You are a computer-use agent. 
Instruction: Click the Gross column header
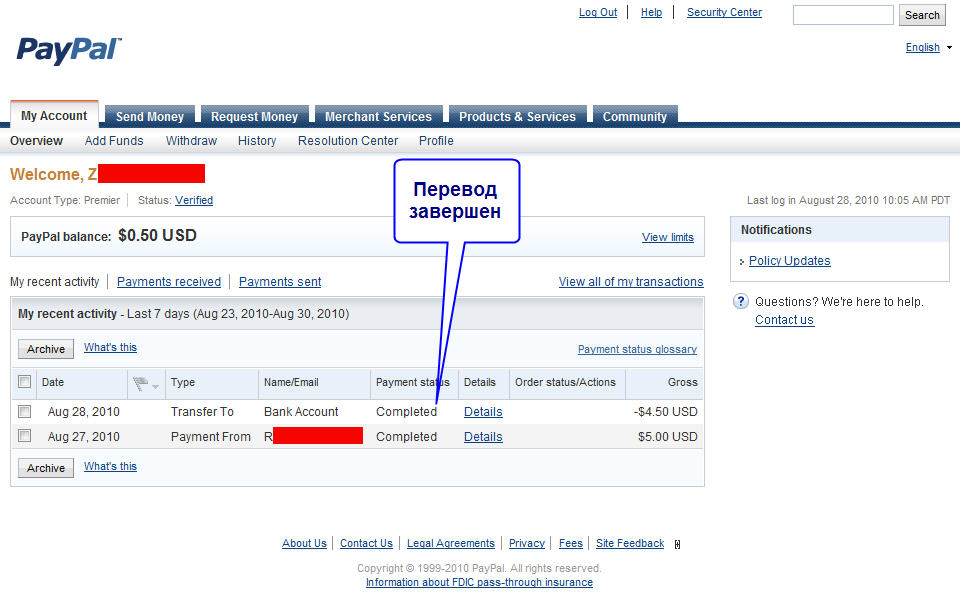683,382
